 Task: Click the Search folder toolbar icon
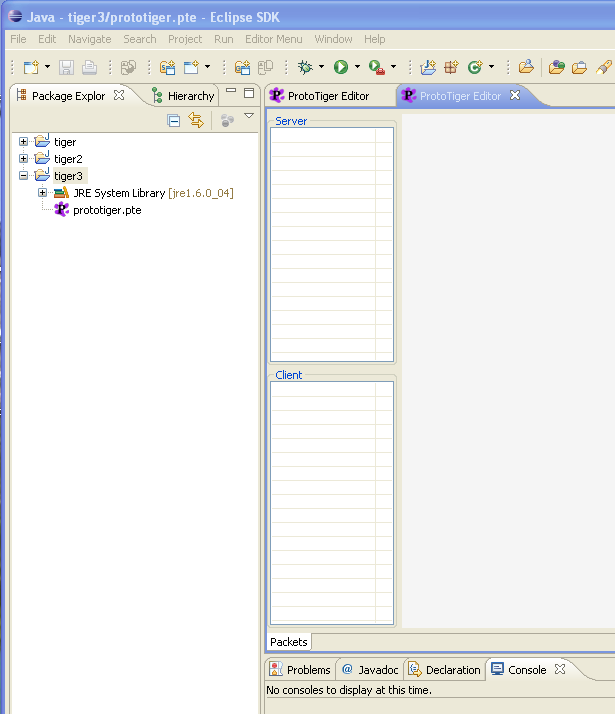click(x=579, y=67)
